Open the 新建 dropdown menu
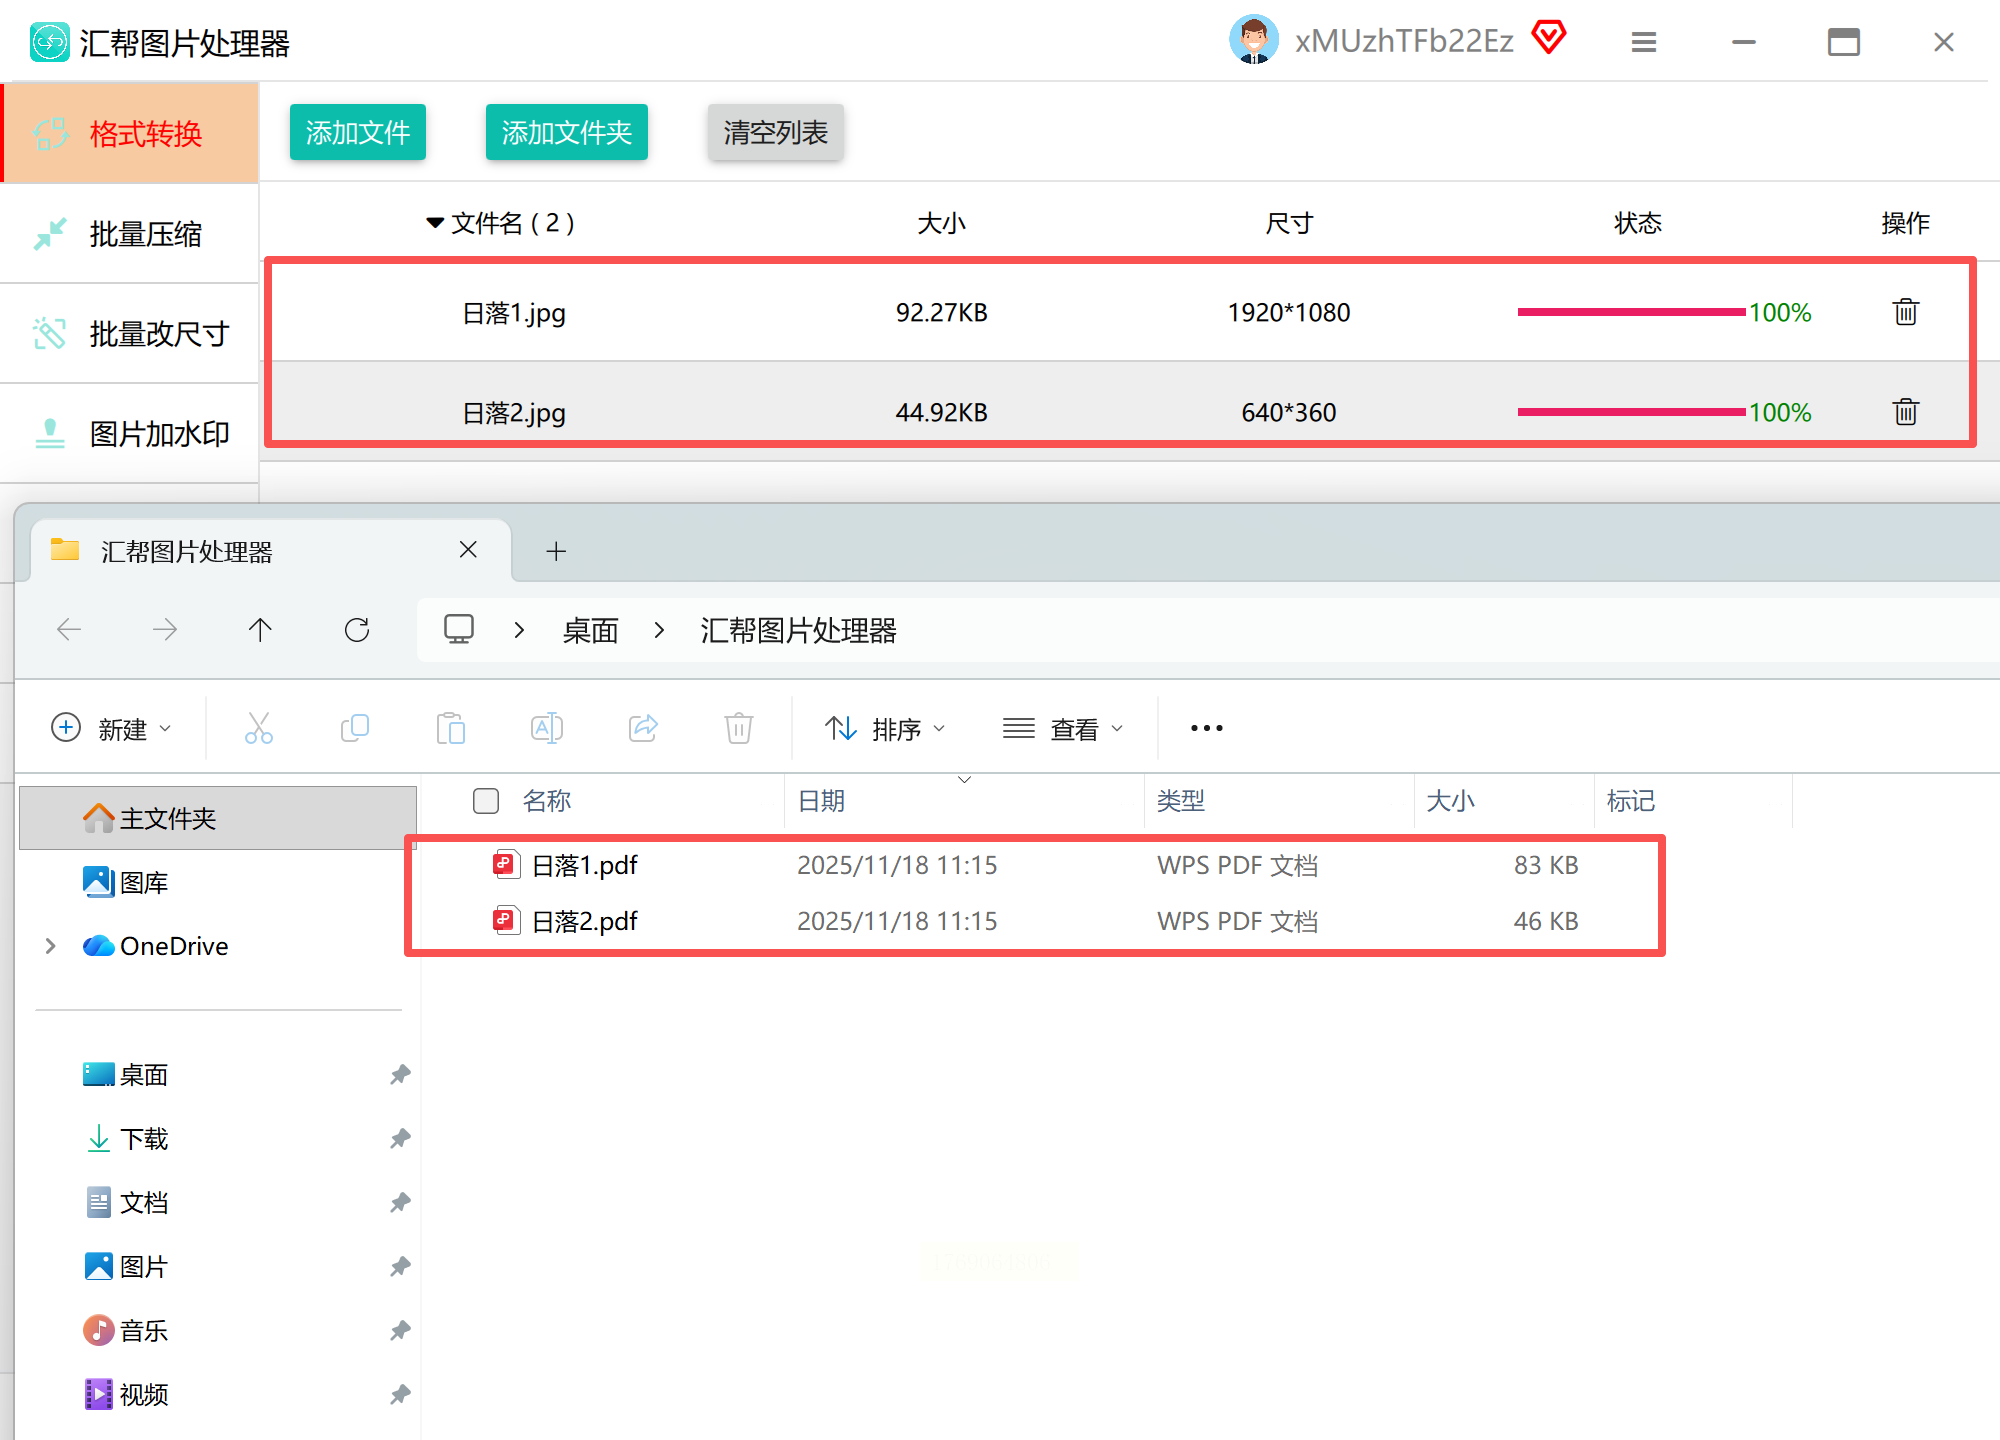This screenshot has height=1440, width=2000. coord(112,729)
